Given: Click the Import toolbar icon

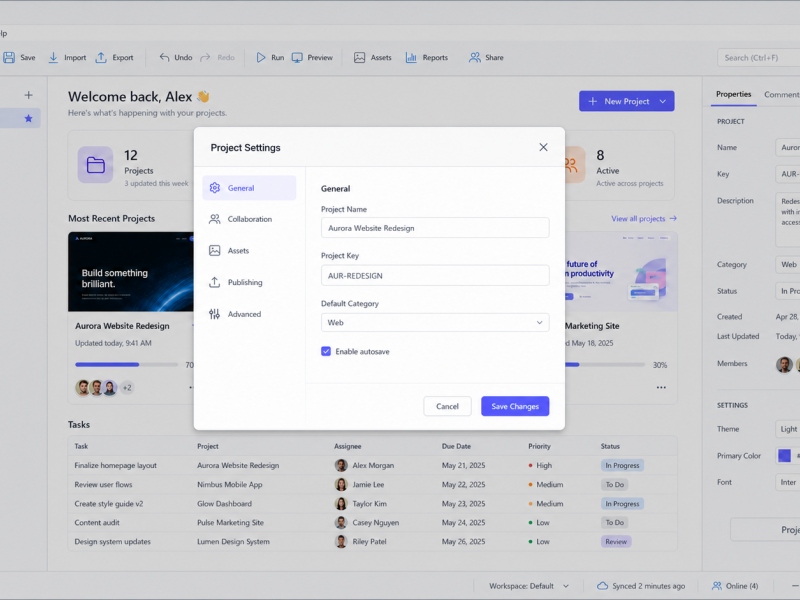Looking at the screenshot, I should click(x=53, y=58).
